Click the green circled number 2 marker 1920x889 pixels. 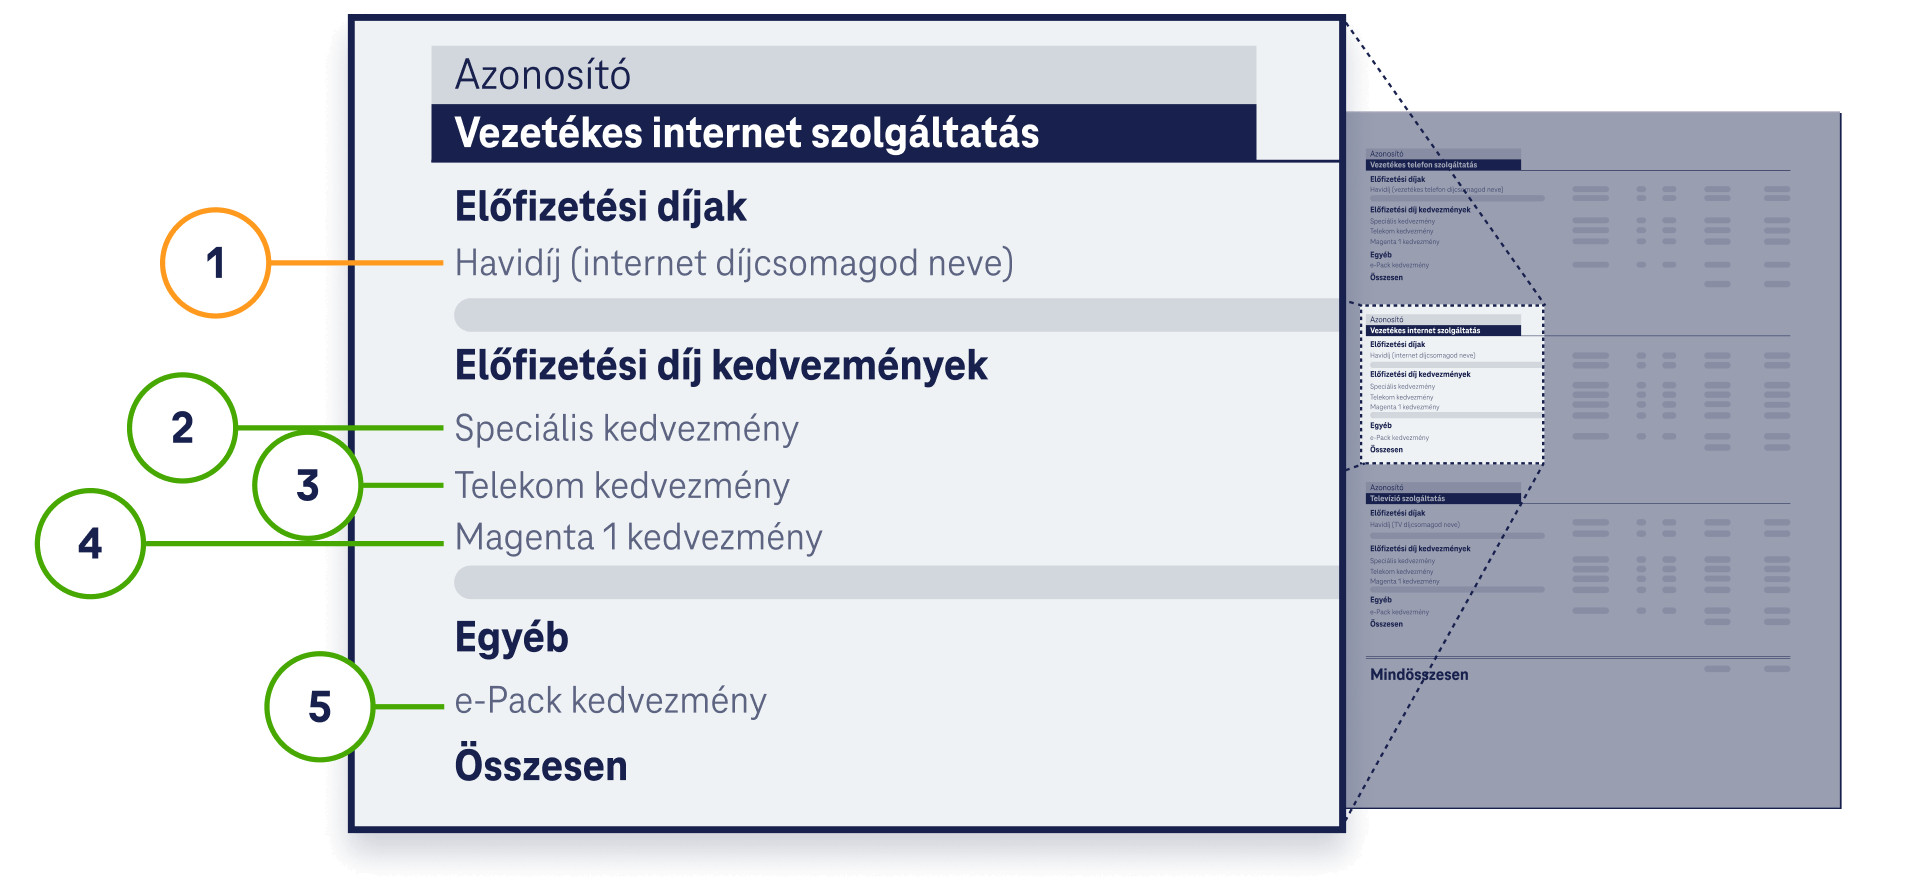[182, 428]
